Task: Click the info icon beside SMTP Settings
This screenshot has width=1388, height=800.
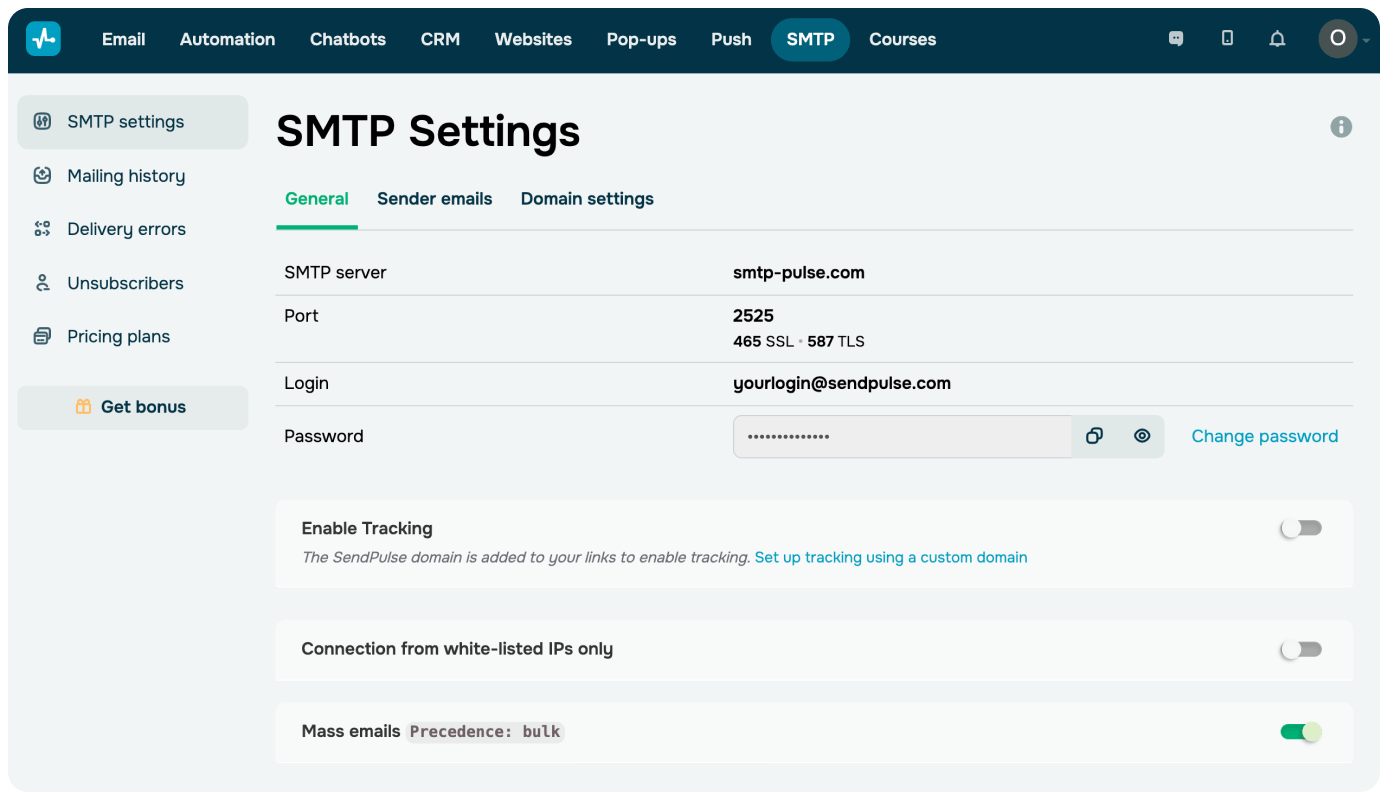Action: 1341,127
